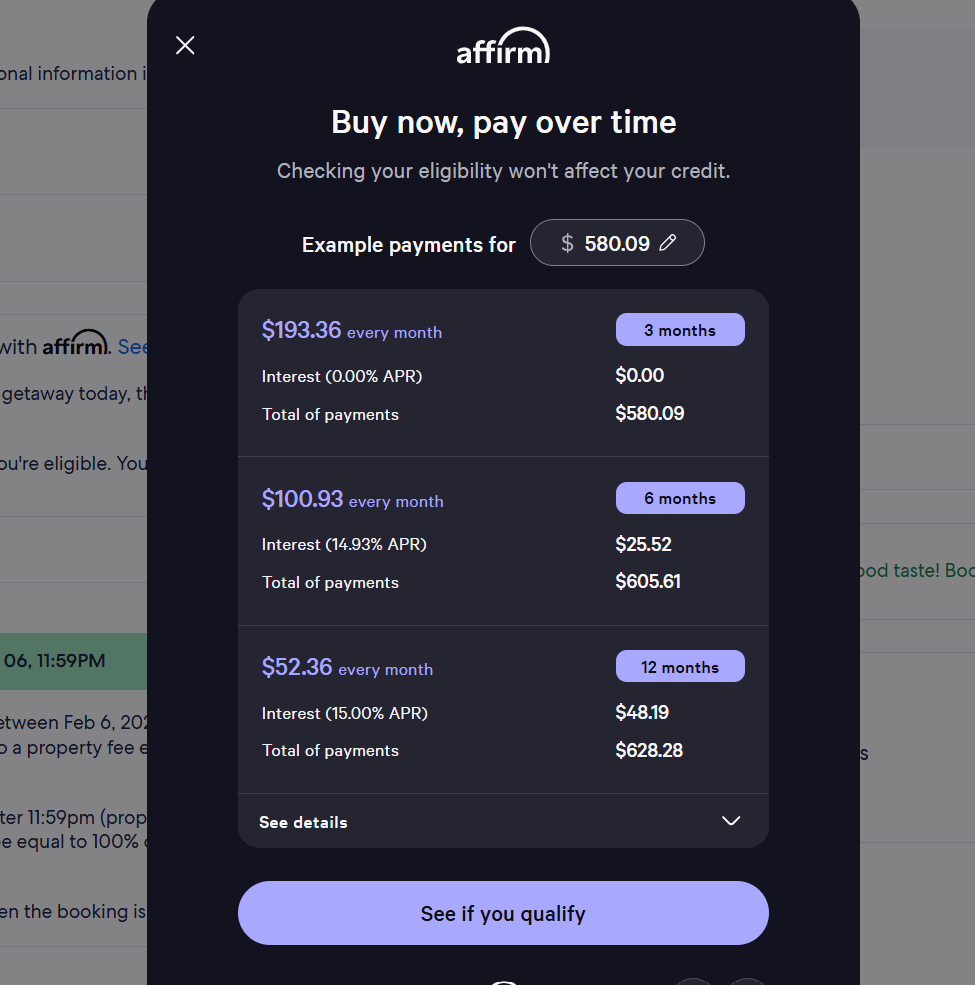Select the 12 months payment option
Image resolution: width=975 pixels, height=985 pixels.
(x=680, y=666)
